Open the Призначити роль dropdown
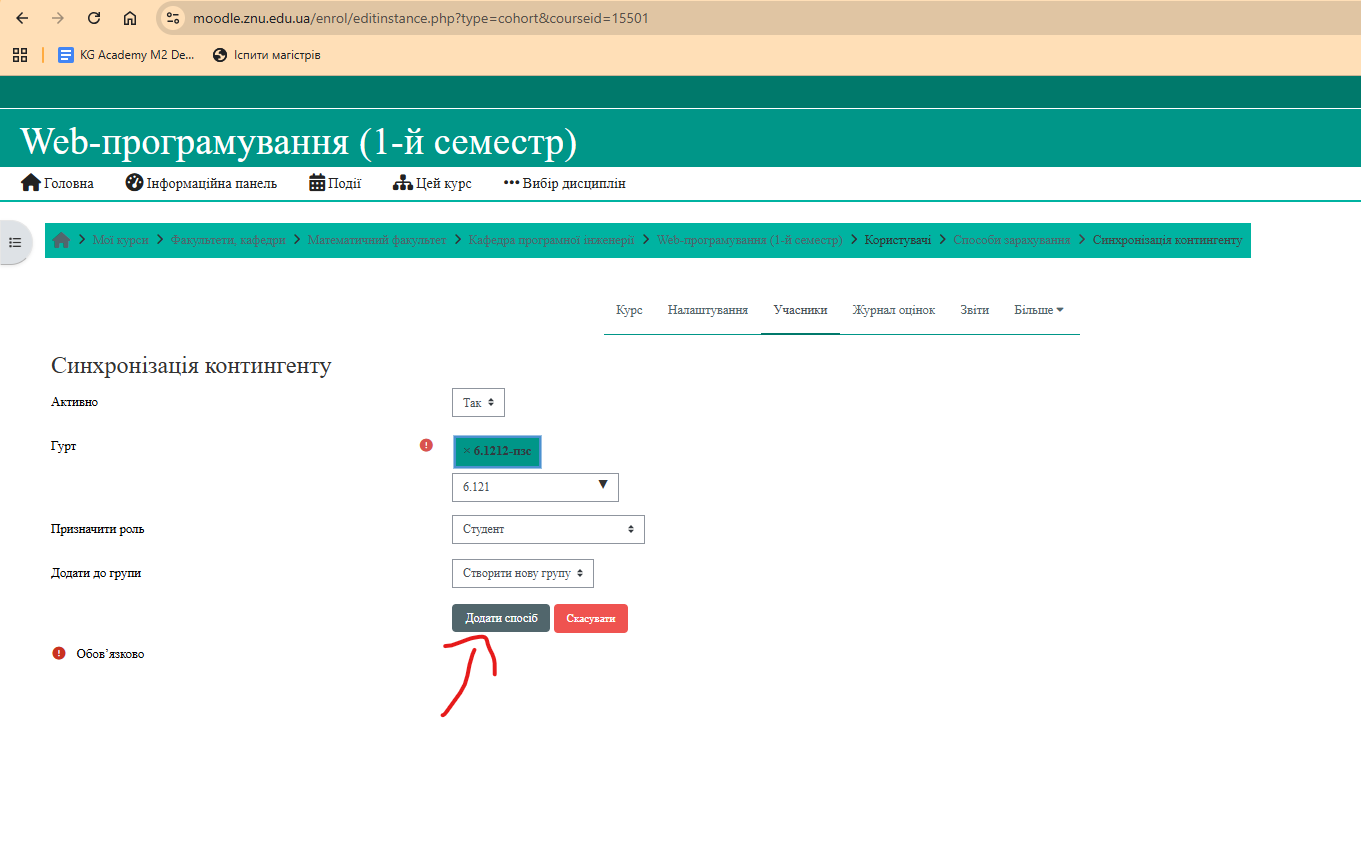 point(548,529)
